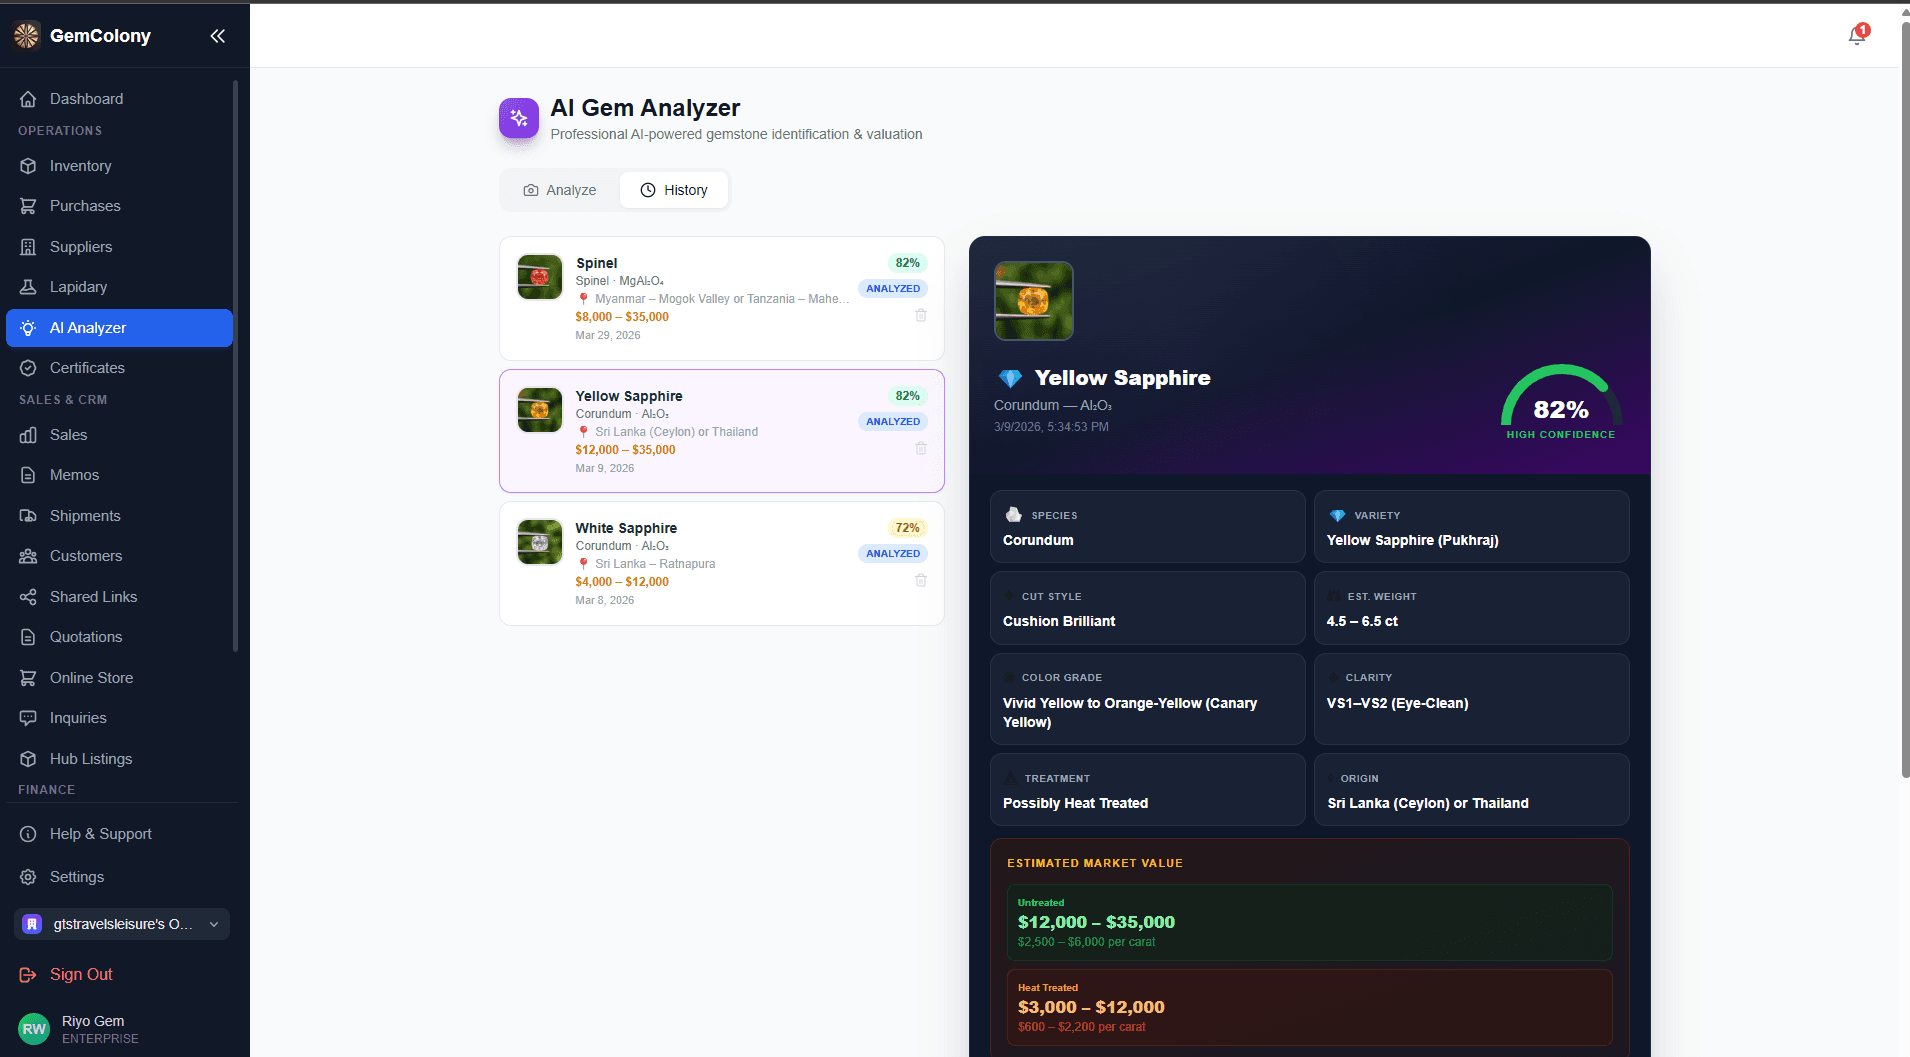Click the Settings gear icon
Viewport: 1910px width, 1057px height.
click(28, 877)
